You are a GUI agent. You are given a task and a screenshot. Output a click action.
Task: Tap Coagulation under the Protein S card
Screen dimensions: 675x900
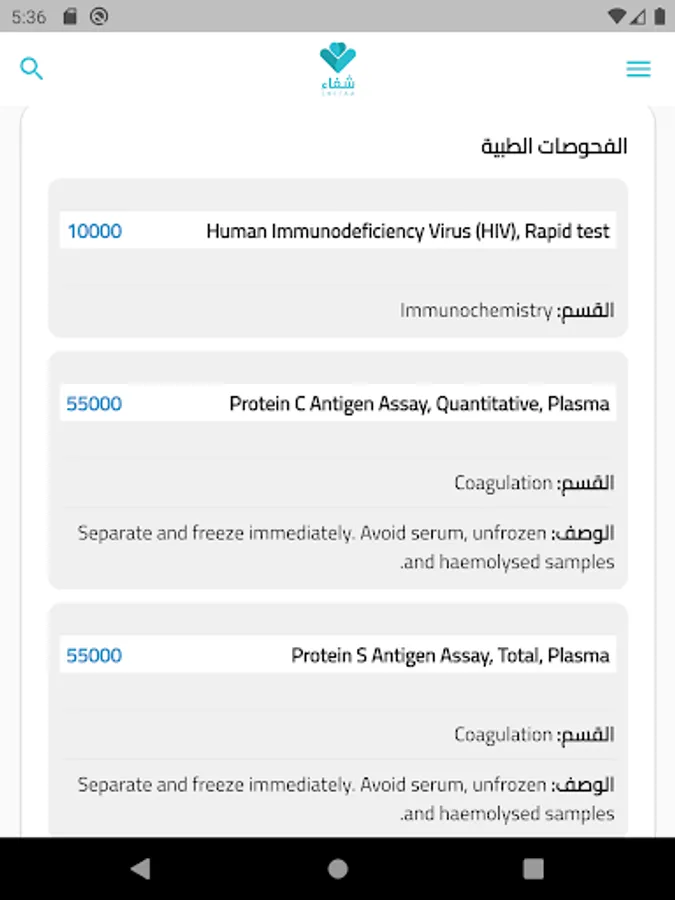[503, 735]
